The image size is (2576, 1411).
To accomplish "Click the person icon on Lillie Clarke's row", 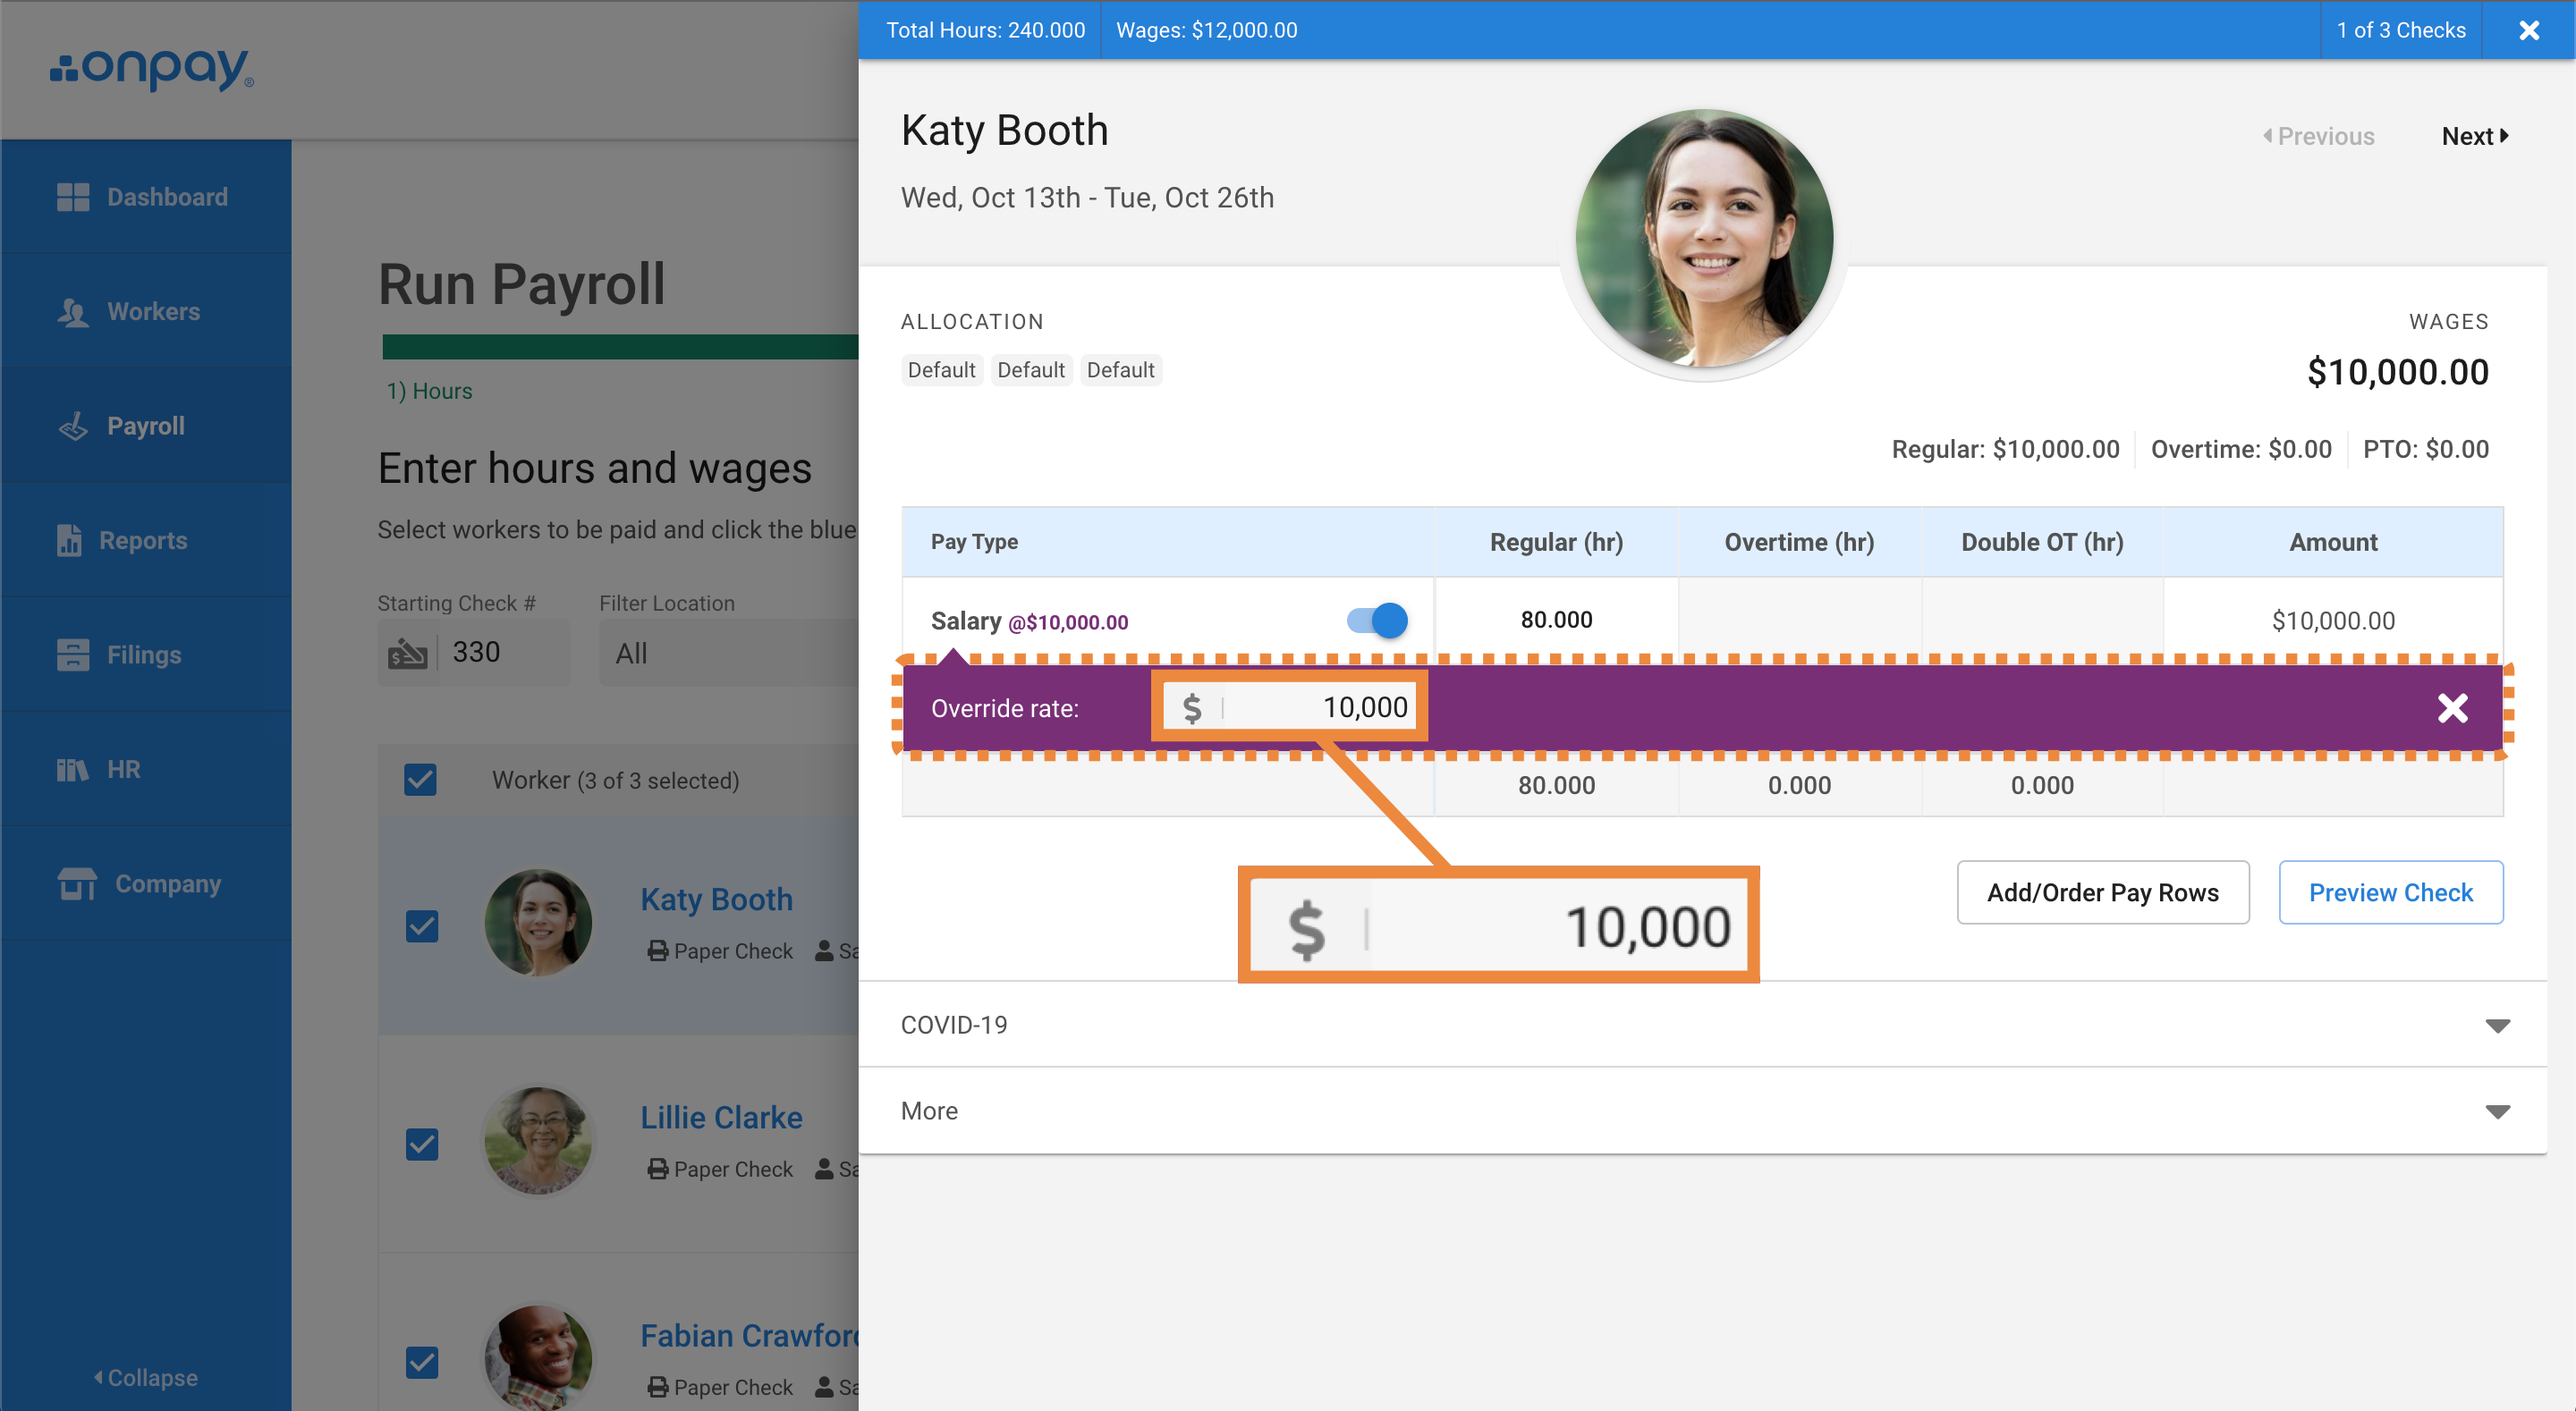I will click(x=824, y=1168).
